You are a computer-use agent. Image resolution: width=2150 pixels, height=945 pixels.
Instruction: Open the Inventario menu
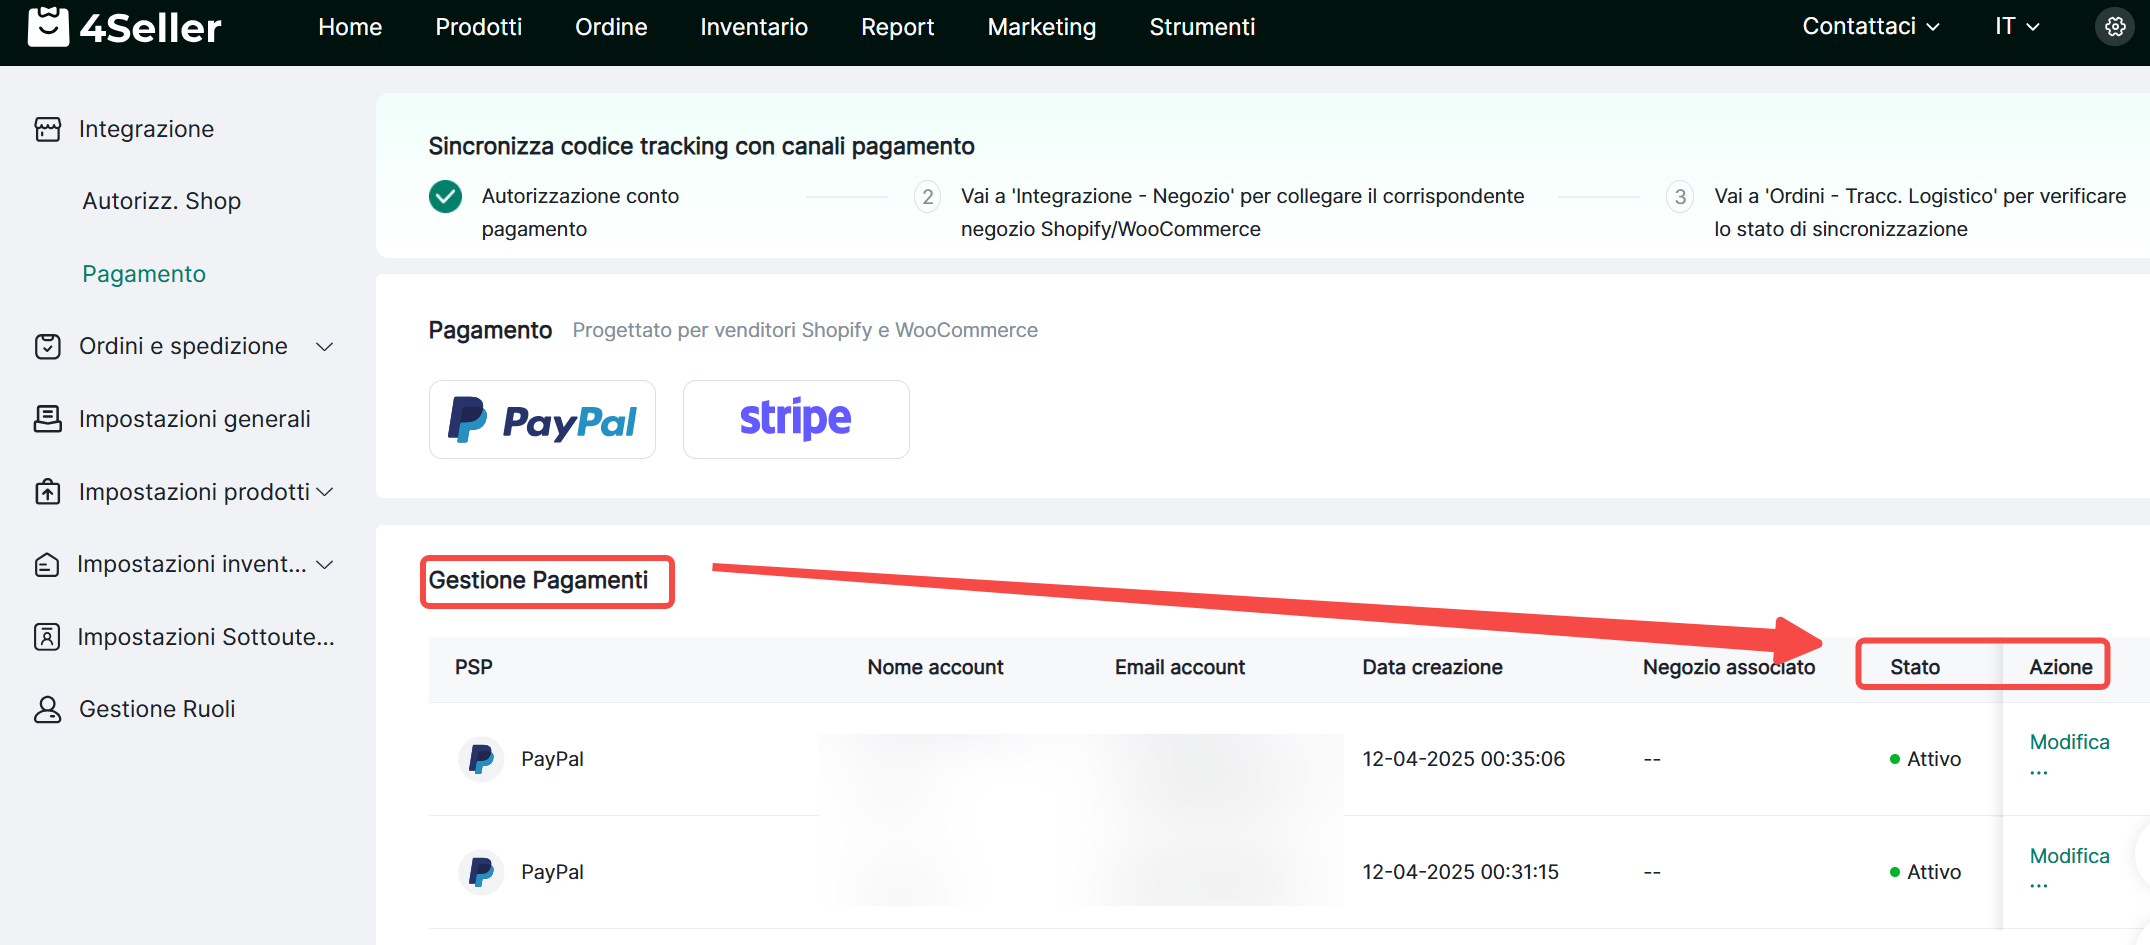[754, 27]
